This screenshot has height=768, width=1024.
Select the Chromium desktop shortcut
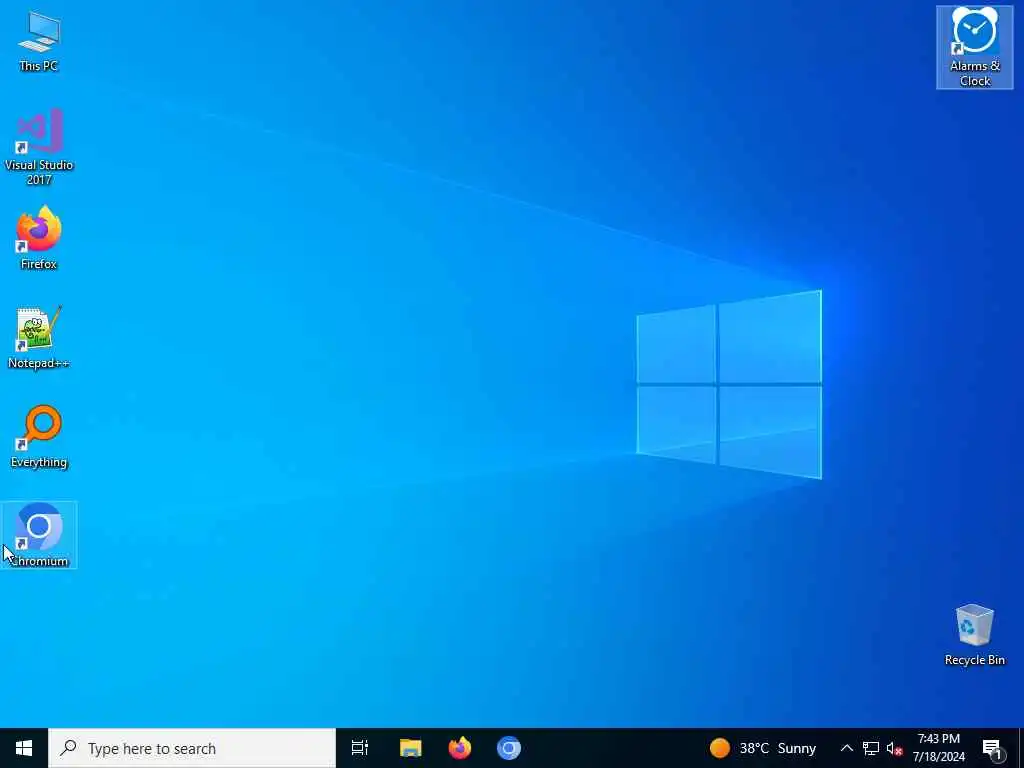pos(39,535)
